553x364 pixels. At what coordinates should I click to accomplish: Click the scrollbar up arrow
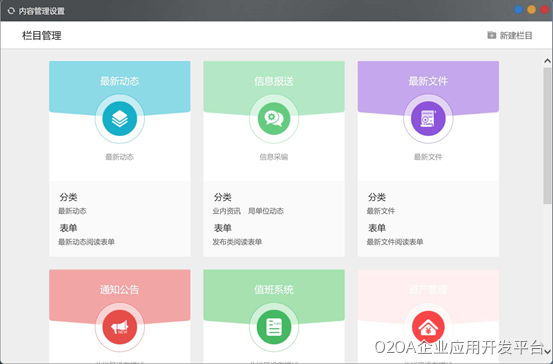[x=547, y=61]
